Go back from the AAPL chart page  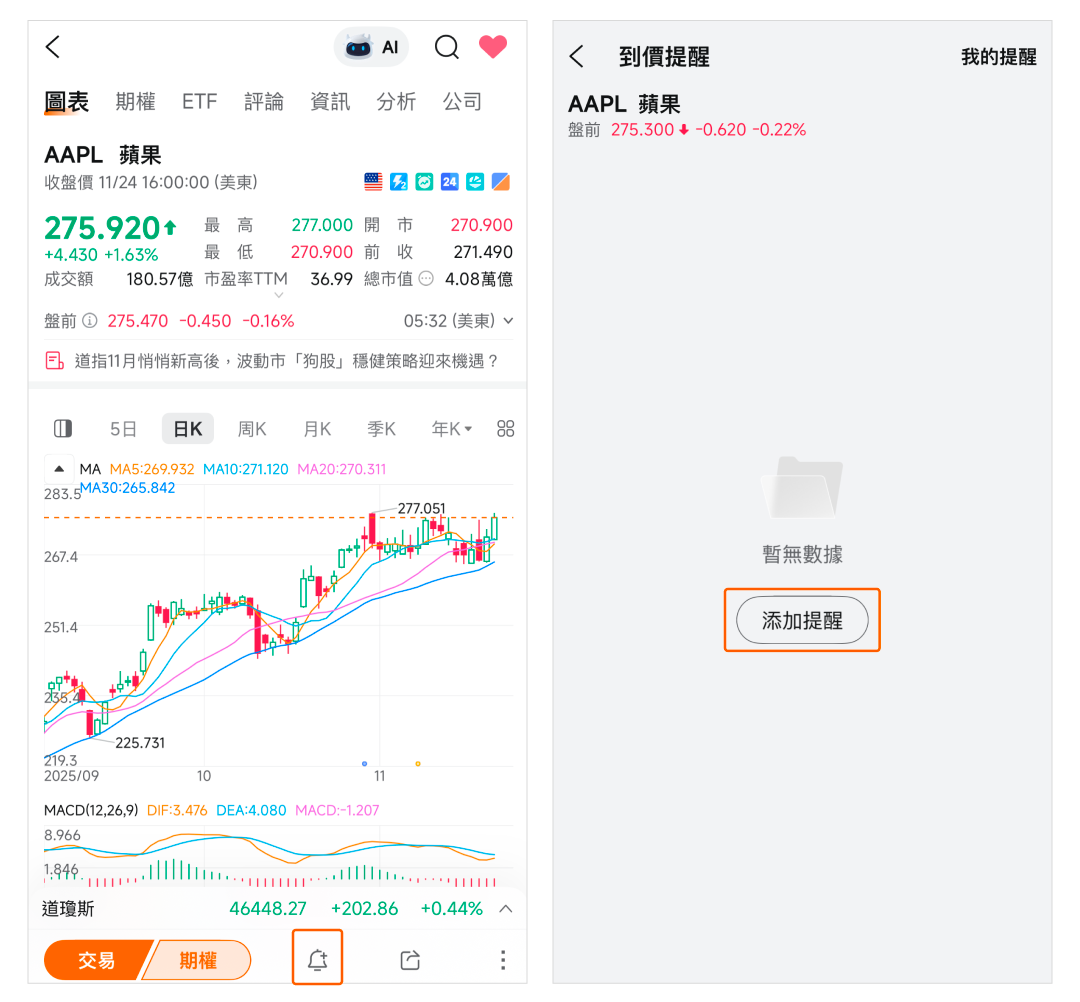coord(53,48)
